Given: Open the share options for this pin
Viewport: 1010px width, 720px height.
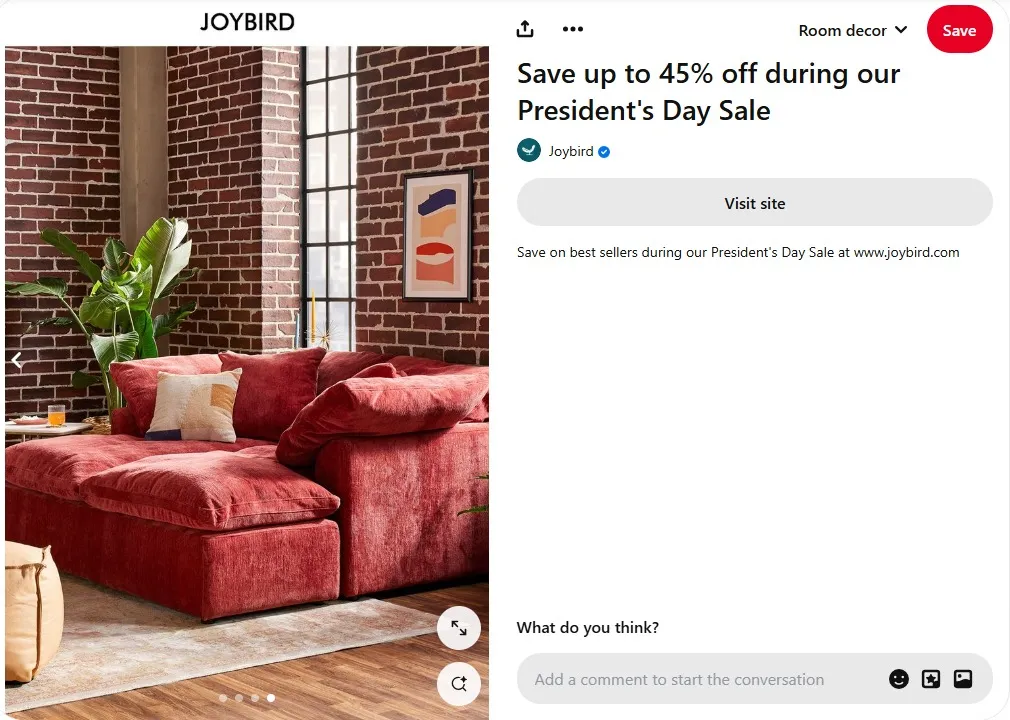Looking at the screenshot, I should pyautogui.click(x=524, y=28).
